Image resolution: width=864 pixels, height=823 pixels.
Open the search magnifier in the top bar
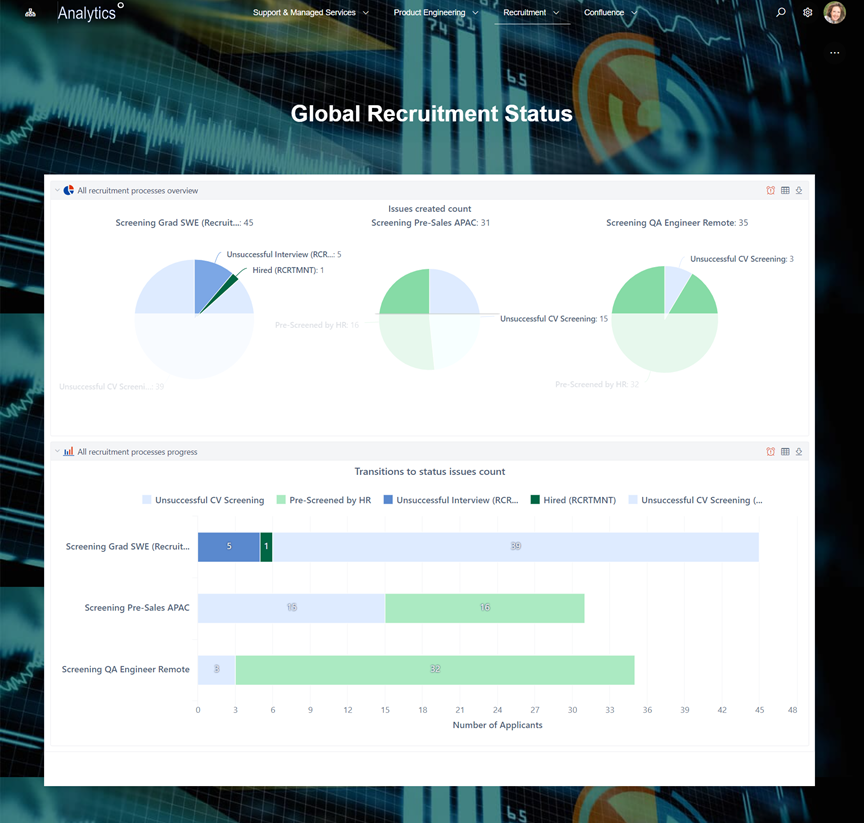[780, 12]
